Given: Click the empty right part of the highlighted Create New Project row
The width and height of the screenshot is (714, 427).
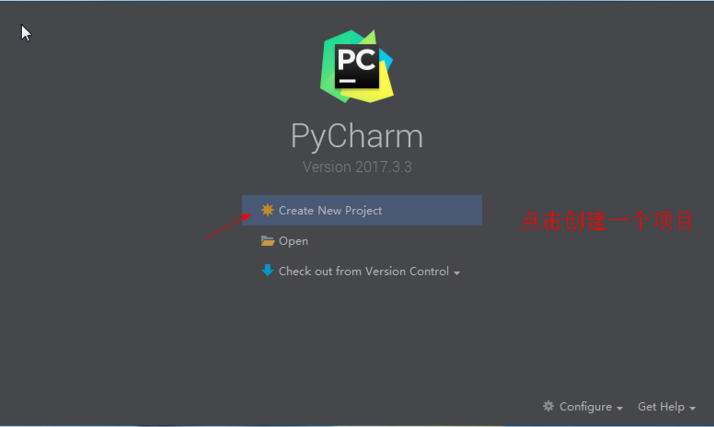Looking at the screenshot, I should [x=432, y=210].
